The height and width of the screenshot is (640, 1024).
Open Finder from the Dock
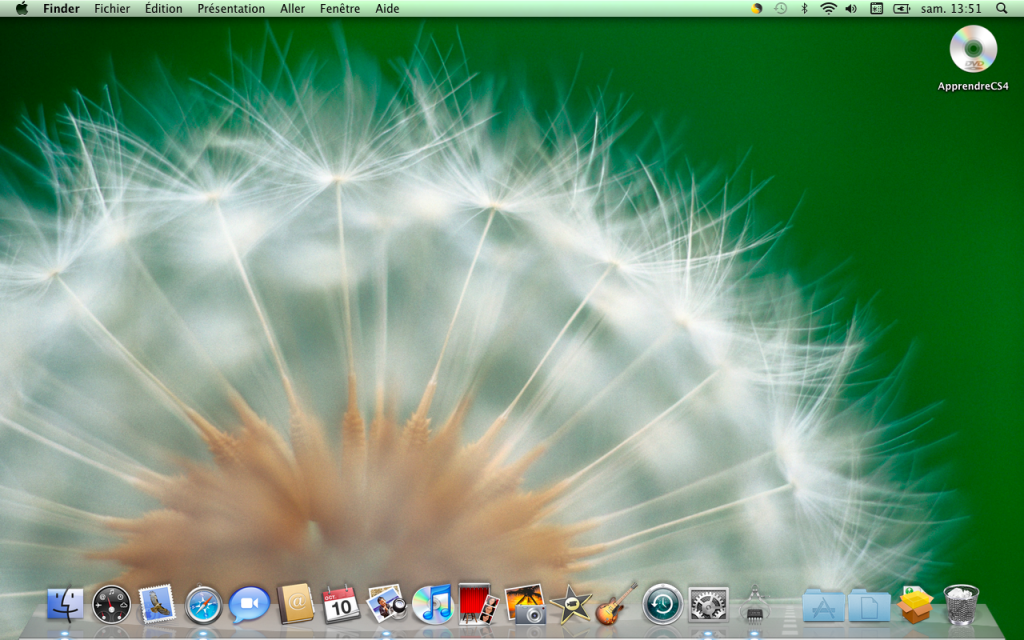[65, 604]
